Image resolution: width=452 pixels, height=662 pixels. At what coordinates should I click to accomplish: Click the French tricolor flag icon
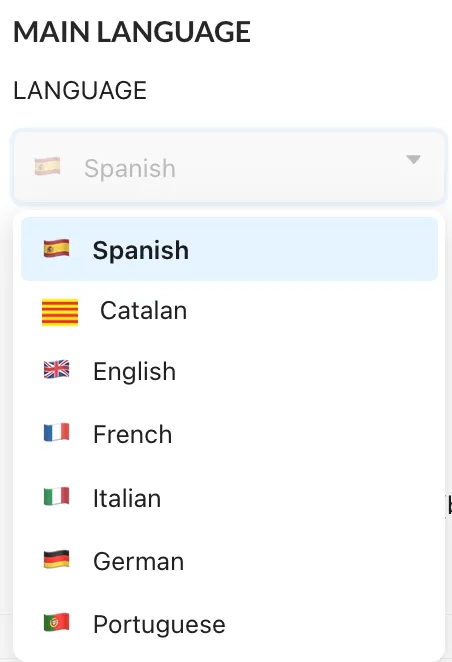57,432
